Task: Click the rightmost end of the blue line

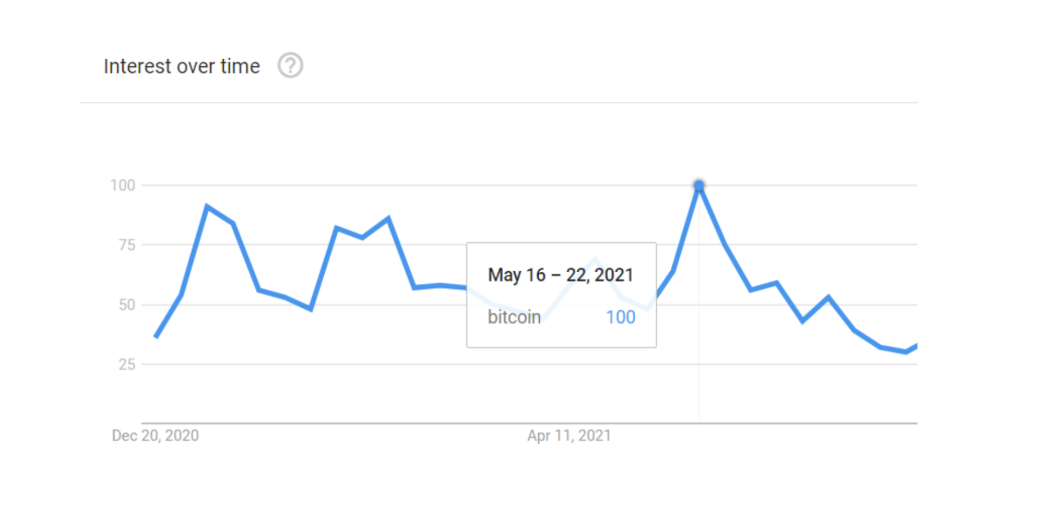Action: click(915, 346)
